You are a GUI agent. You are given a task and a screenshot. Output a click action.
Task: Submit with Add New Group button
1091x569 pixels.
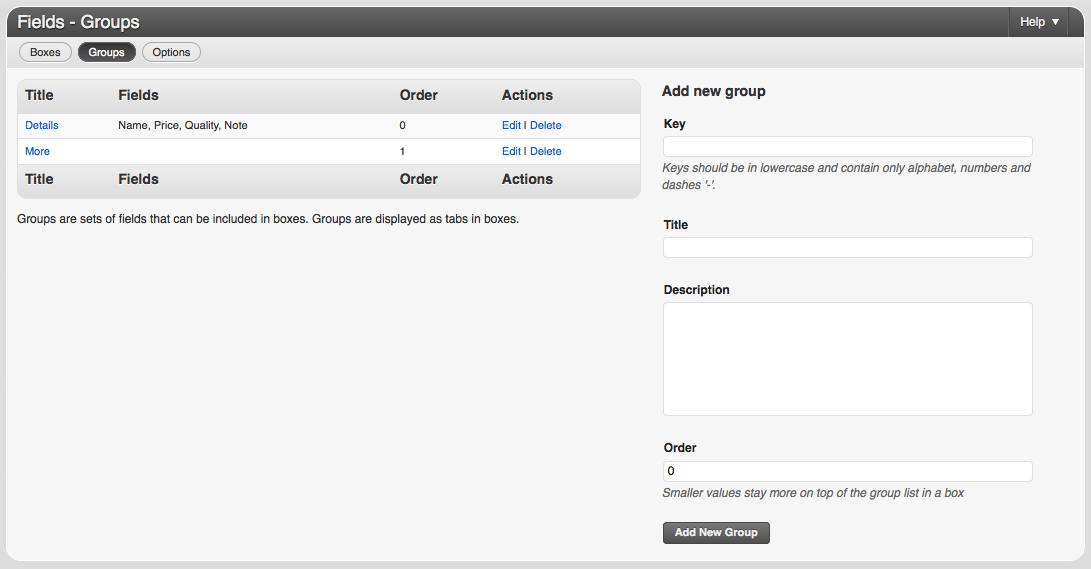[x=716, y=533]
